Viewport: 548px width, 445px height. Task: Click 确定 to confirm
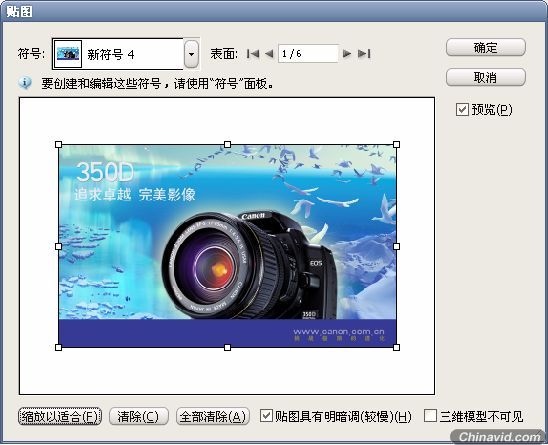click(x=486, y=47)
